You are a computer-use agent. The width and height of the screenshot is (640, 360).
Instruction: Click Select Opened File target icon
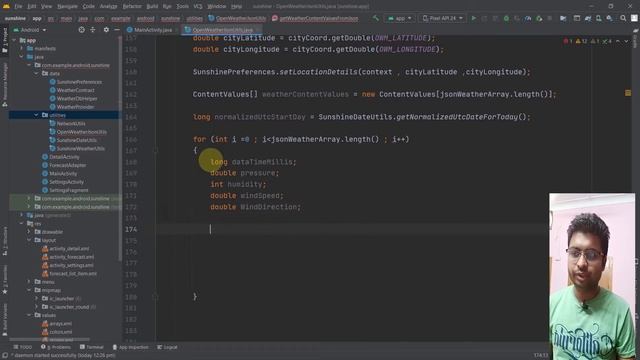(x=82, y=30)
